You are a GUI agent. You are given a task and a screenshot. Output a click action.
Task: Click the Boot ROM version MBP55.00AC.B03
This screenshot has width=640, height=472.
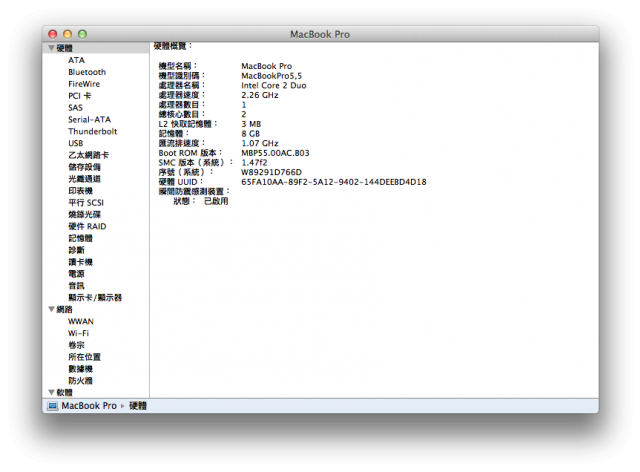tap(275, 153)
